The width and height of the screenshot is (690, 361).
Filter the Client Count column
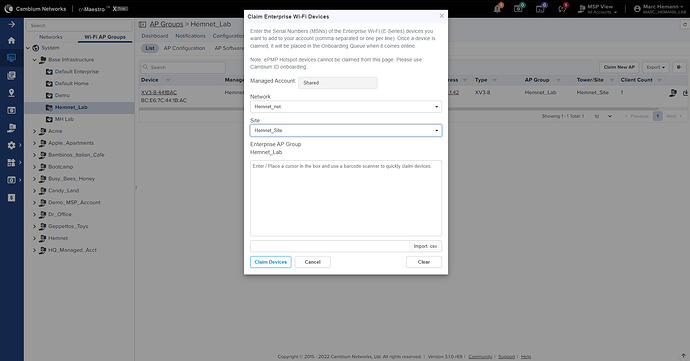click(x=659, y=80)
